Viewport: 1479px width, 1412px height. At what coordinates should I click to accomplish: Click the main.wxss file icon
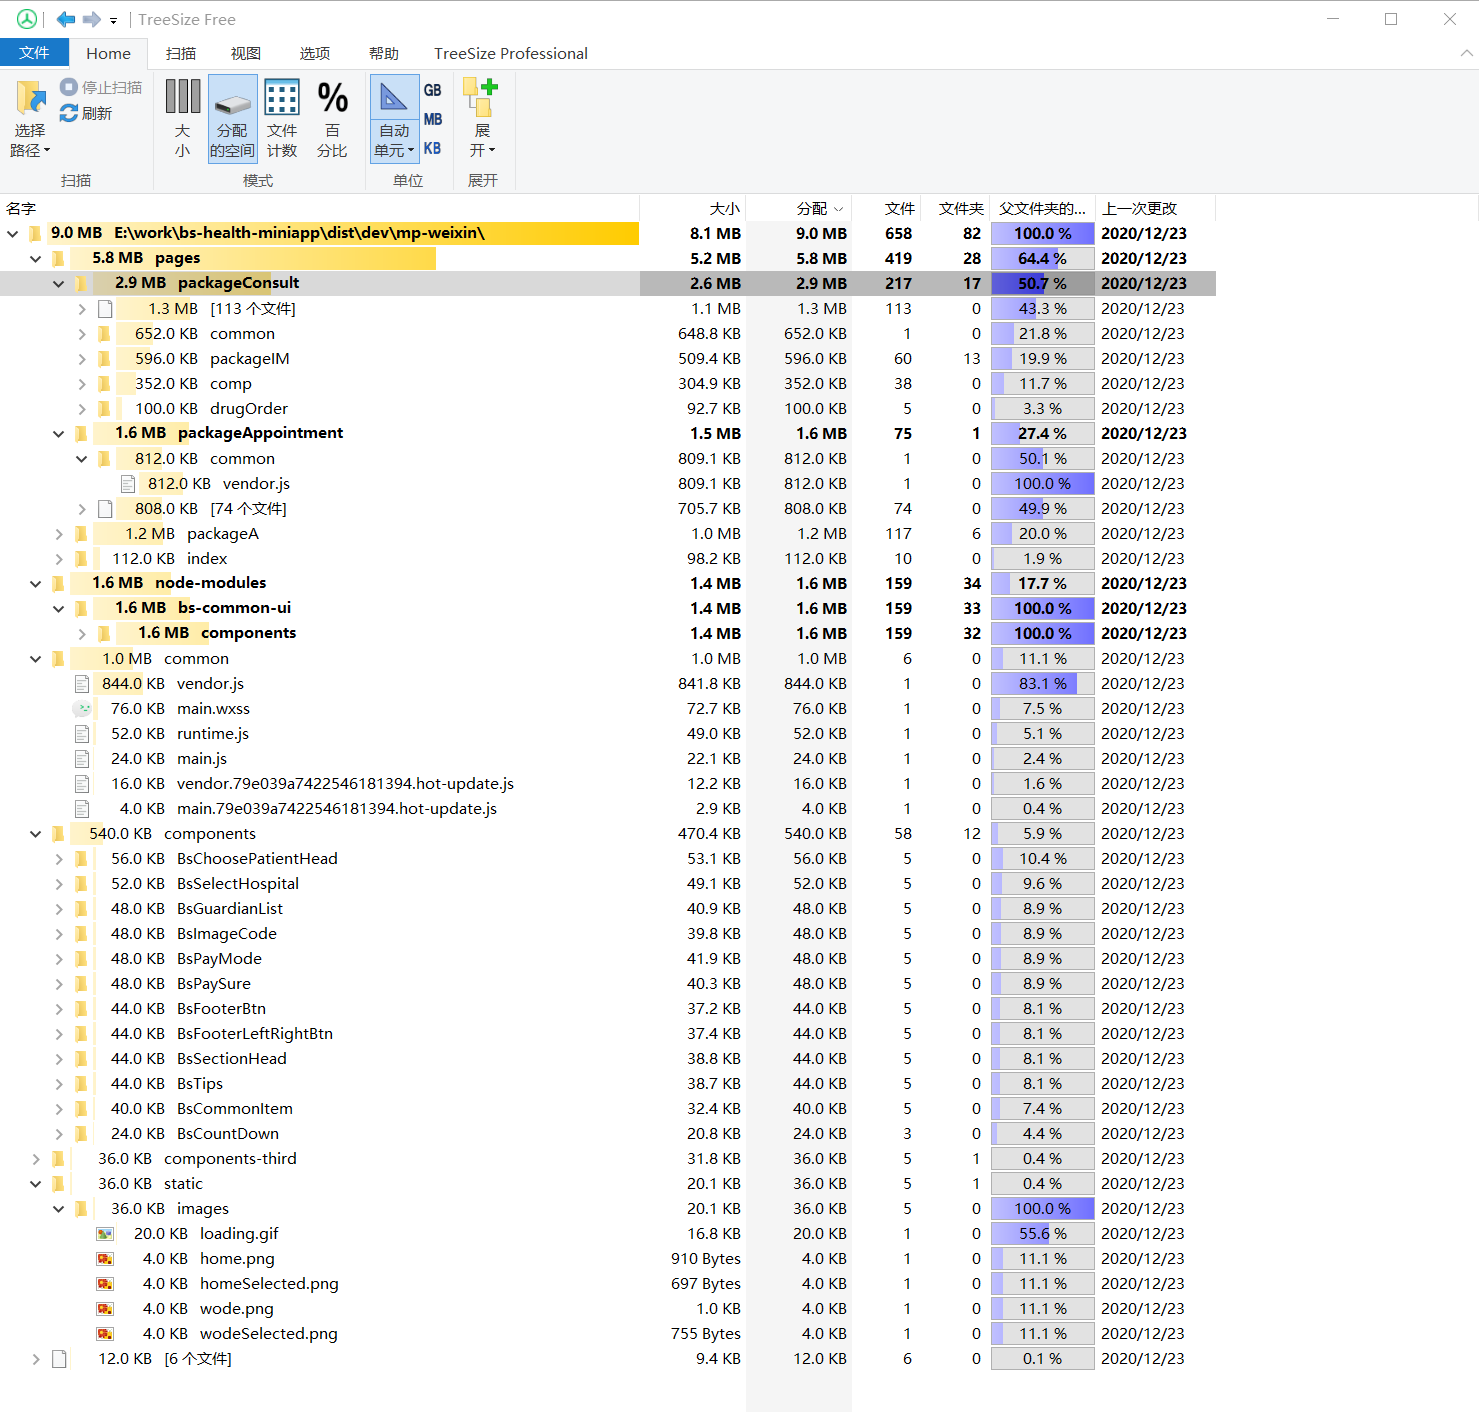(x=82, y=709)
